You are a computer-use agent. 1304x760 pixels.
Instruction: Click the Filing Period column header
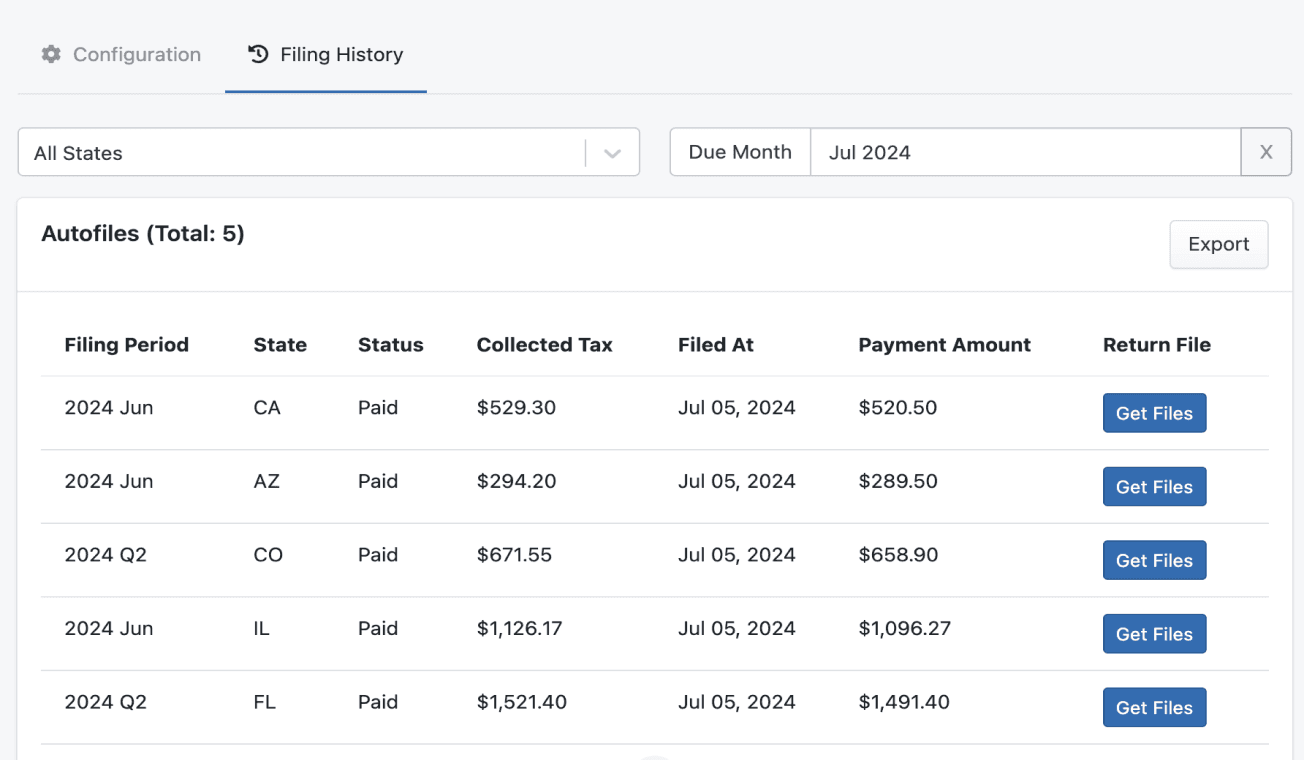(126, 345)
